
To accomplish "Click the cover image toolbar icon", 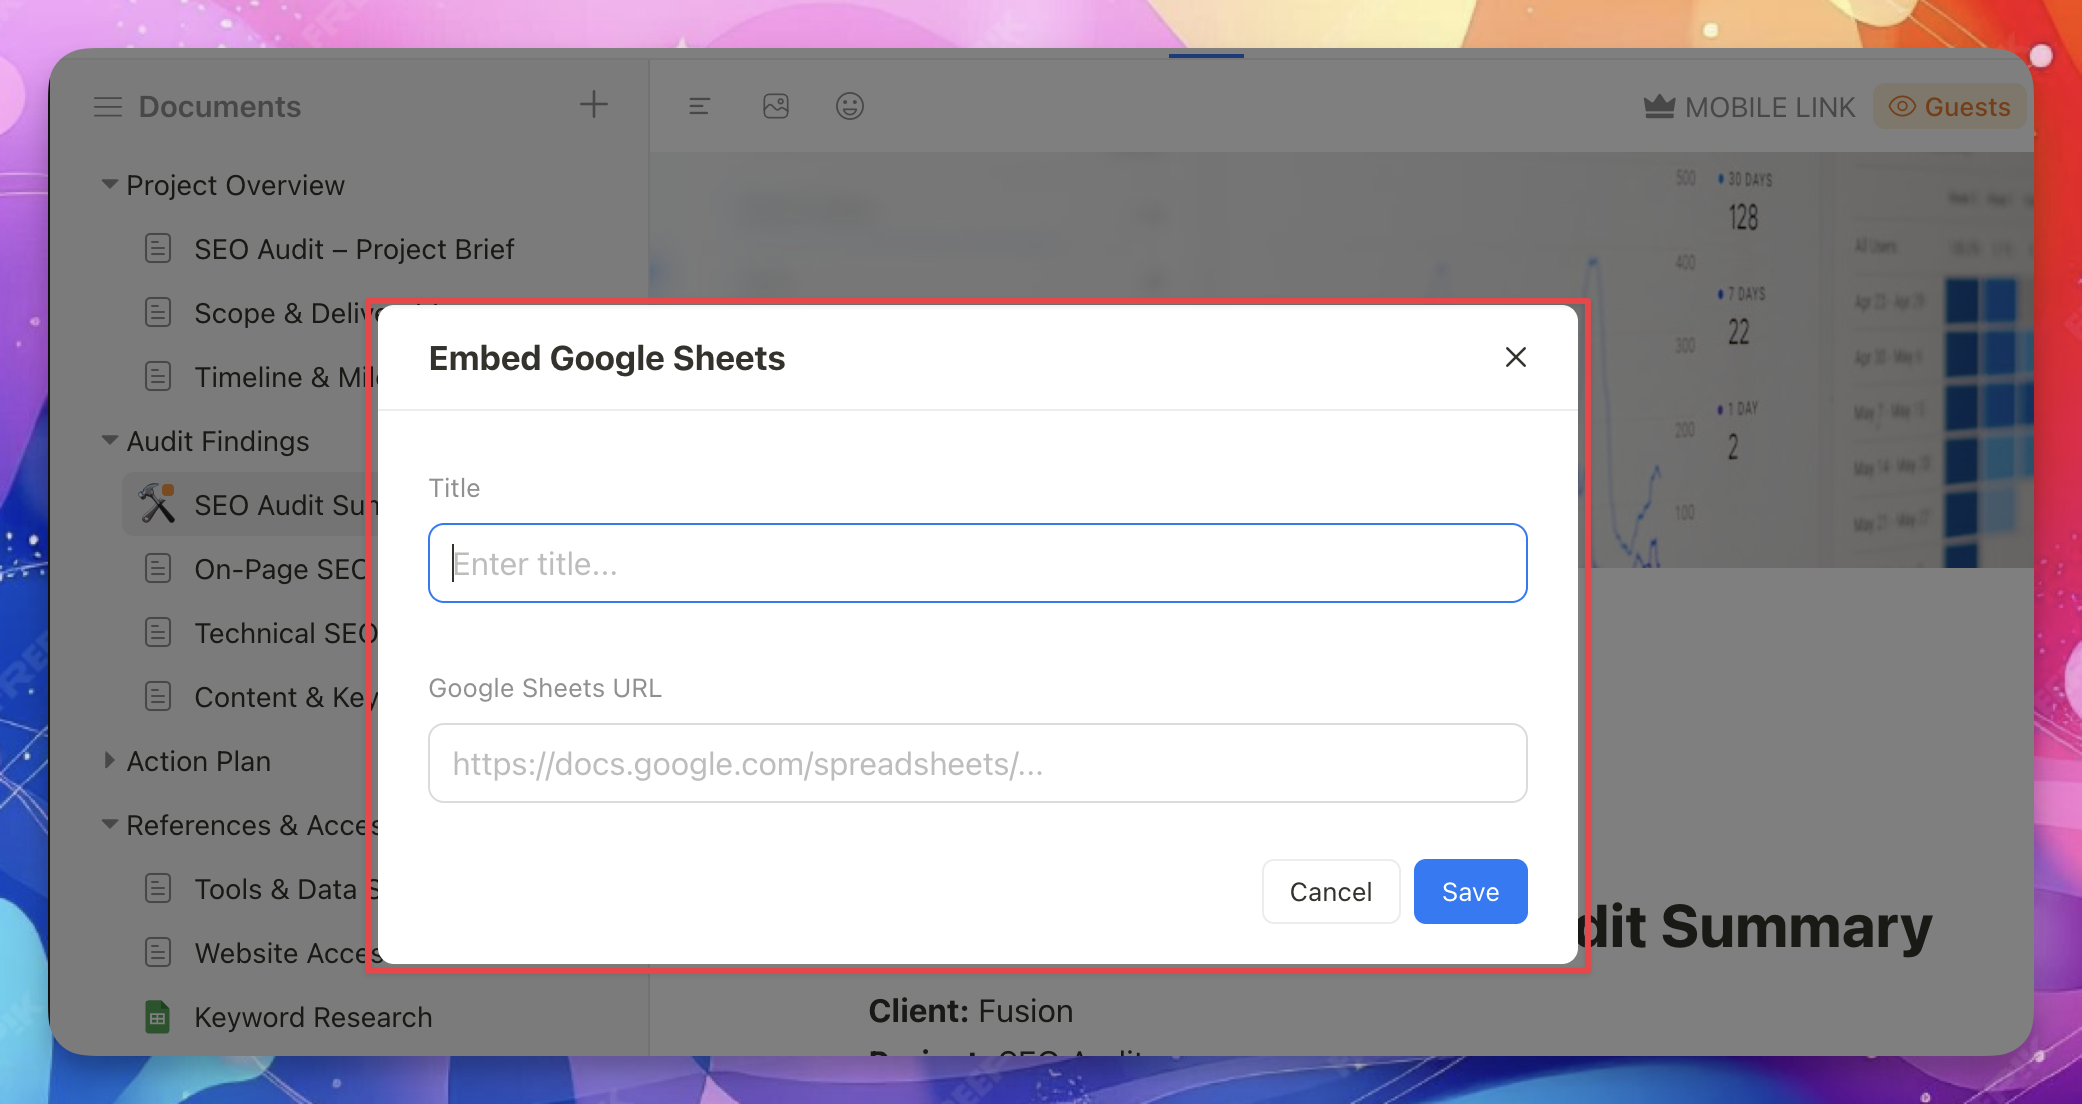I will (x=776, y=106).
